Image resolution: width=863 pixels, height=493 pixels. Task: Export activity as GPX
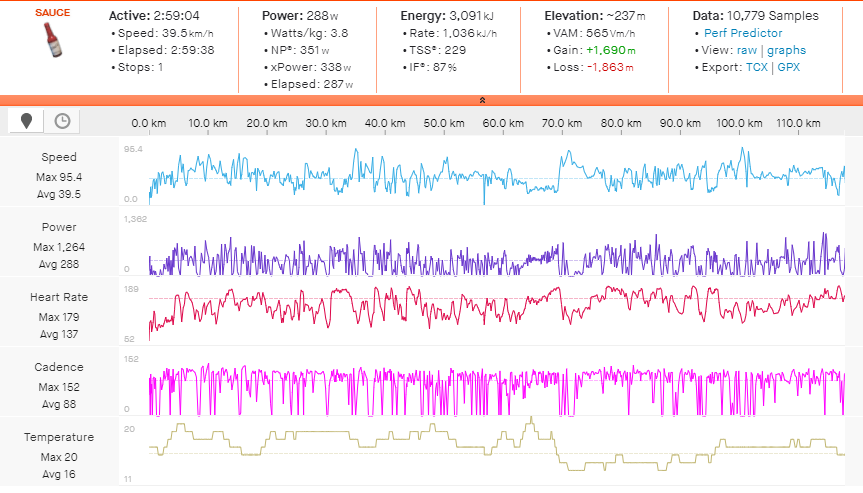click(788, 67)
